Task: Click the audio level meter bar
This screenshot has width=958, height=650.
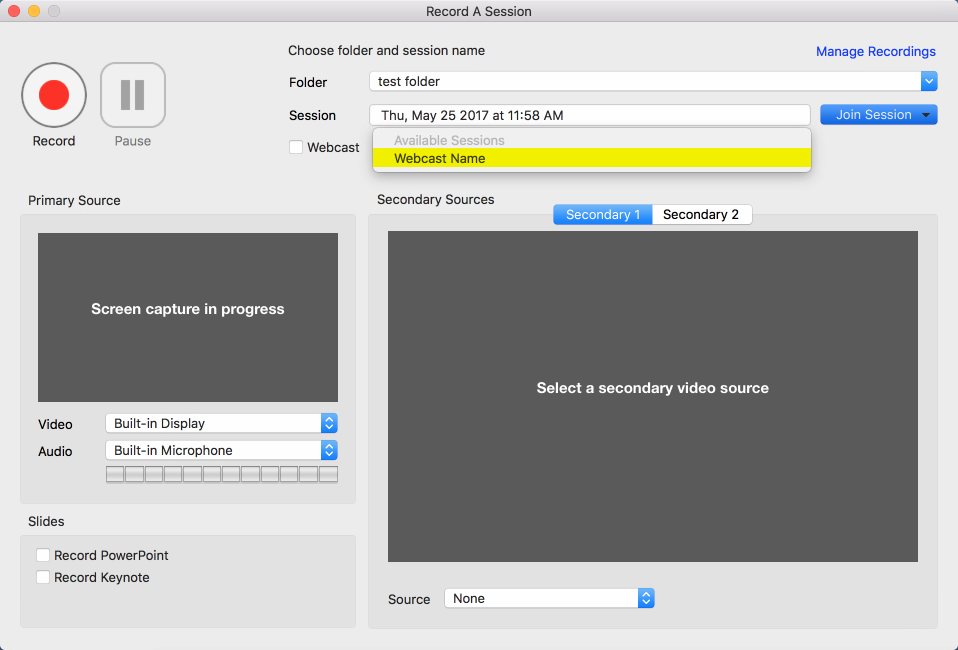Action: click(x=221, y=474)
